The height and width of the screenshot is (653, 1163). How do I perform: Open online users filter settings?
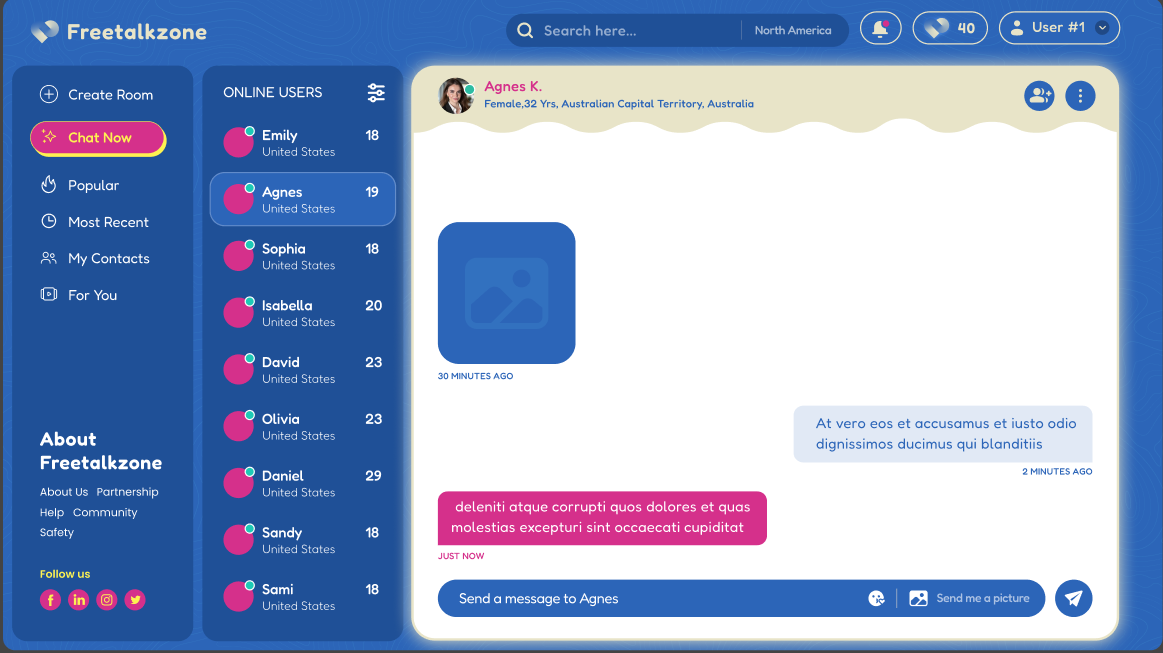click(x=376, y=93)
